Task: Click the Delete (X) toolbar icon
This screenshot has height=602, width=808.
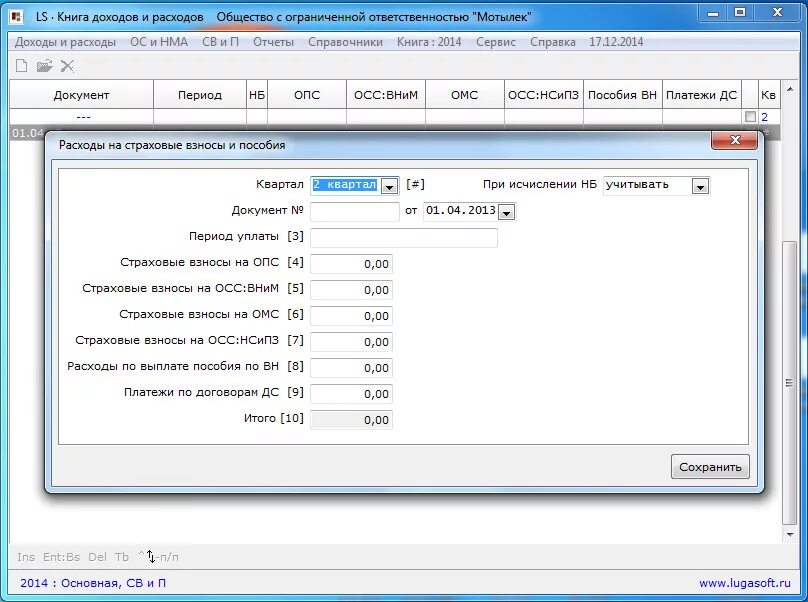Action: pyautogui.click(x=68, y=65)
